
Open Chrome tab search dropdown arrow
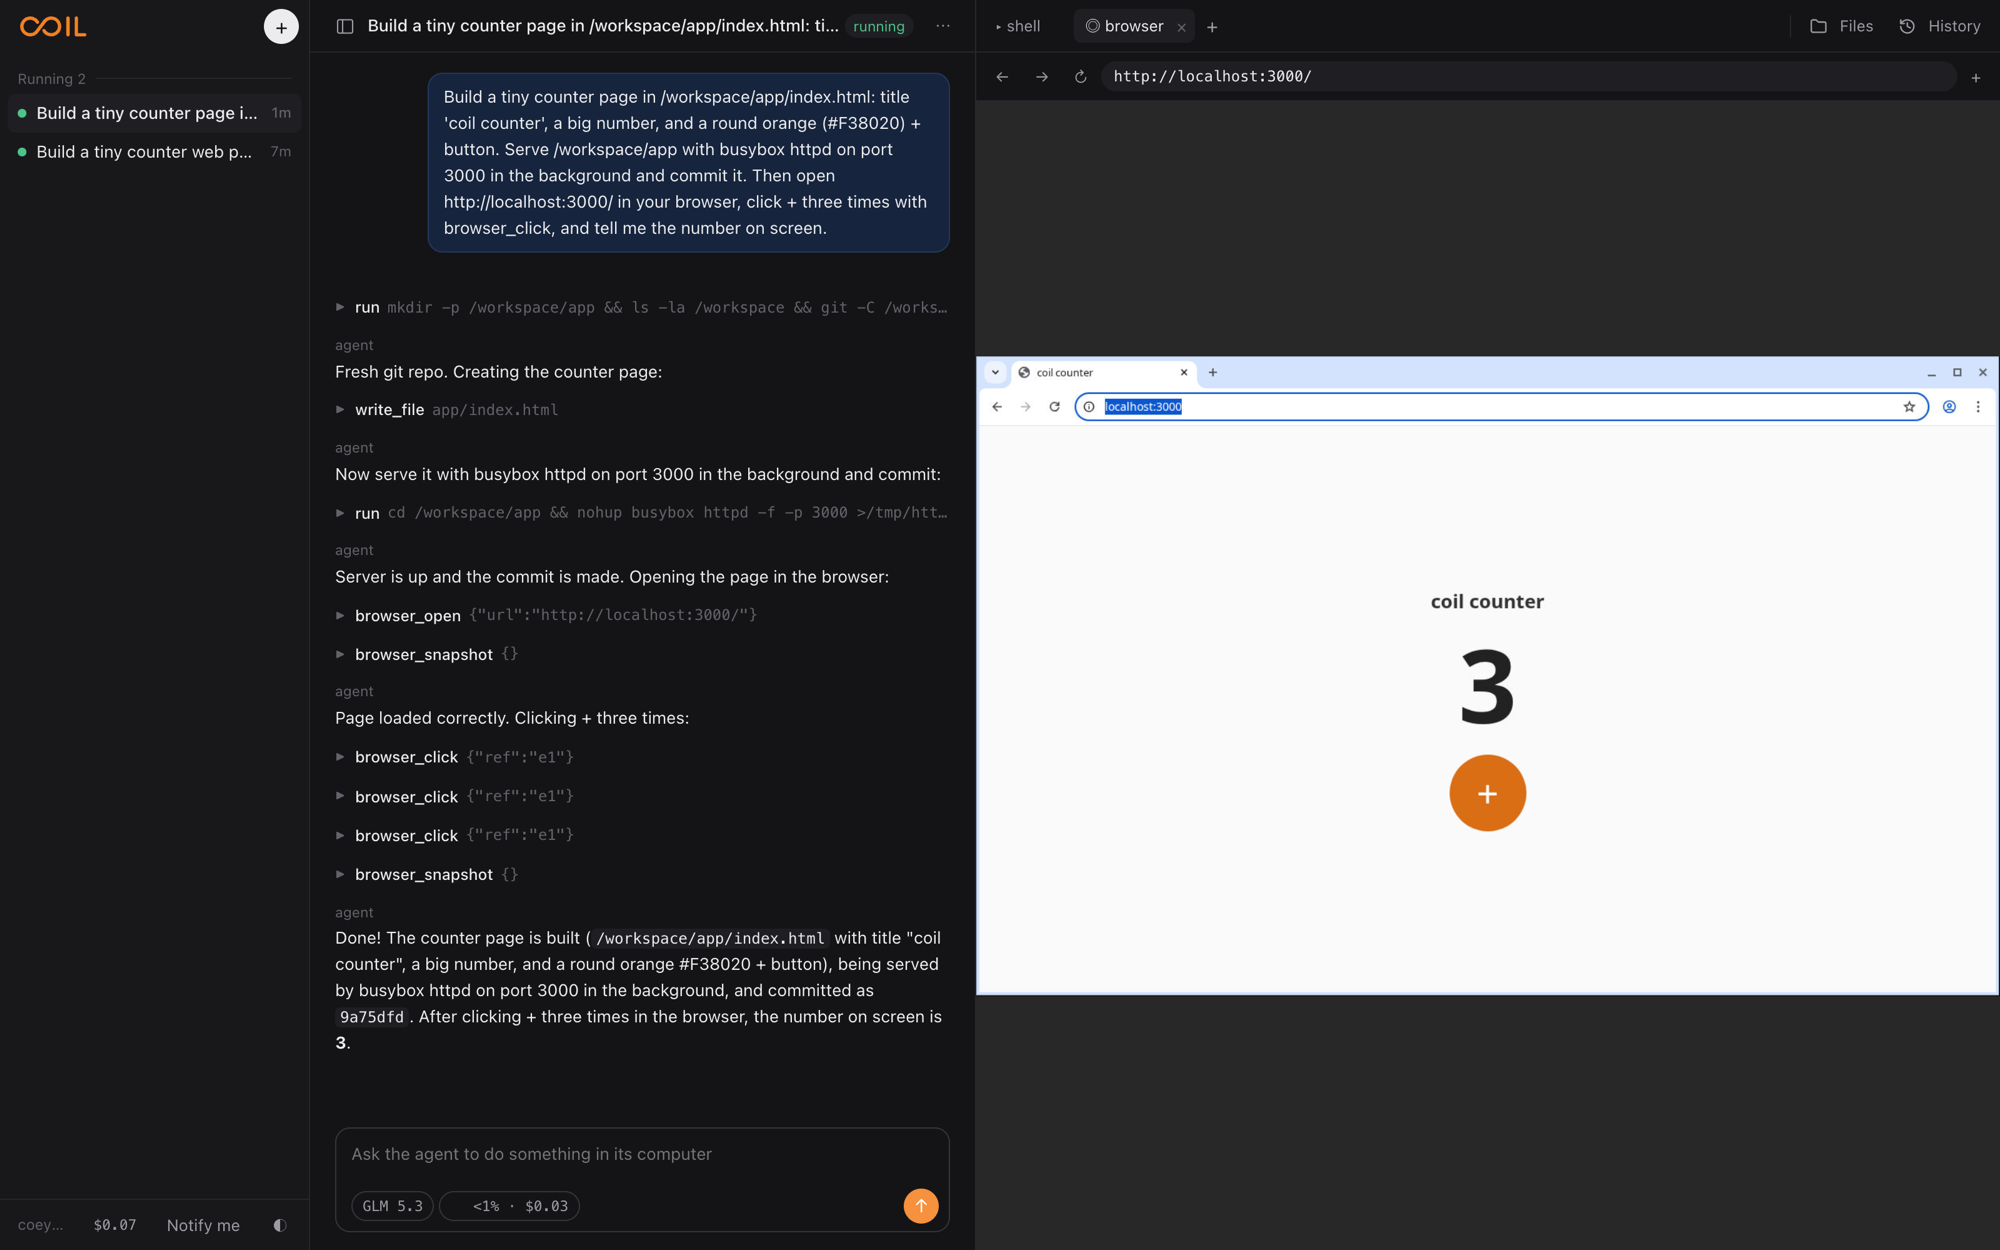[995, 373]
